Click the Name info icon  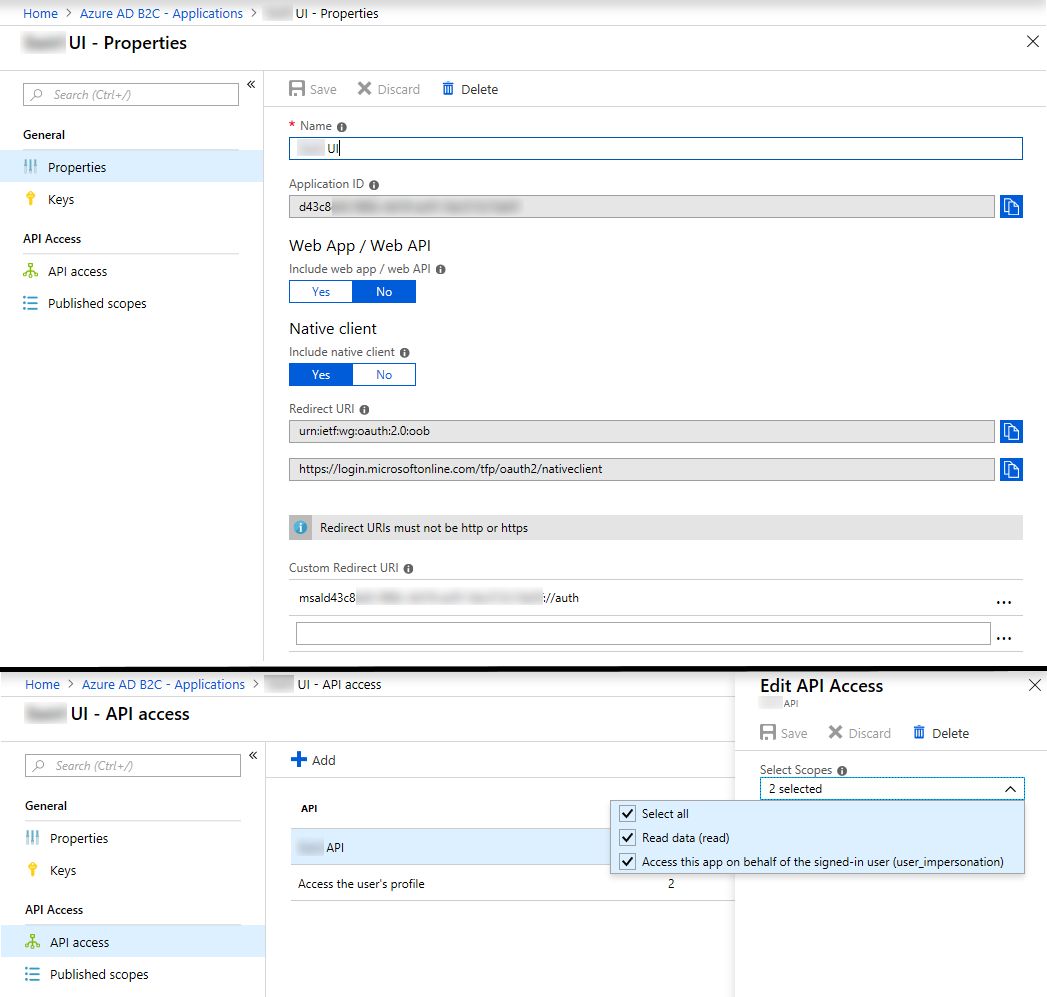[x=342, y=127]
